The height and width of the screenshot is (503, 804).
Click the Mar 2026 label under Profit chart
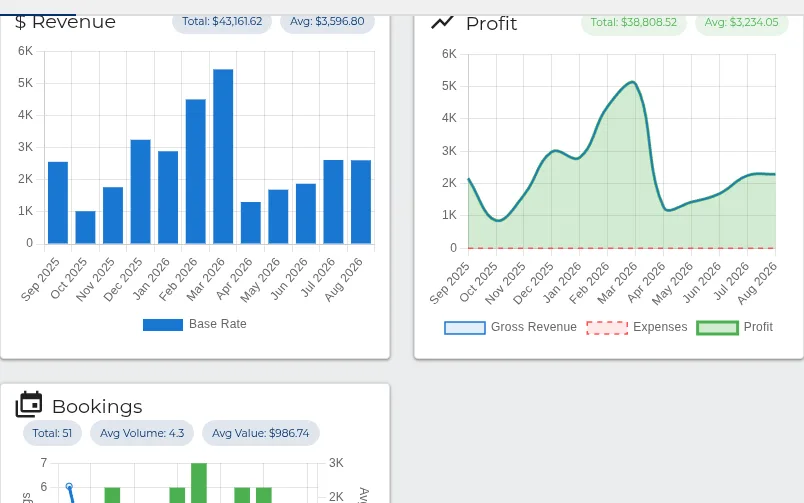click(617, 283)
